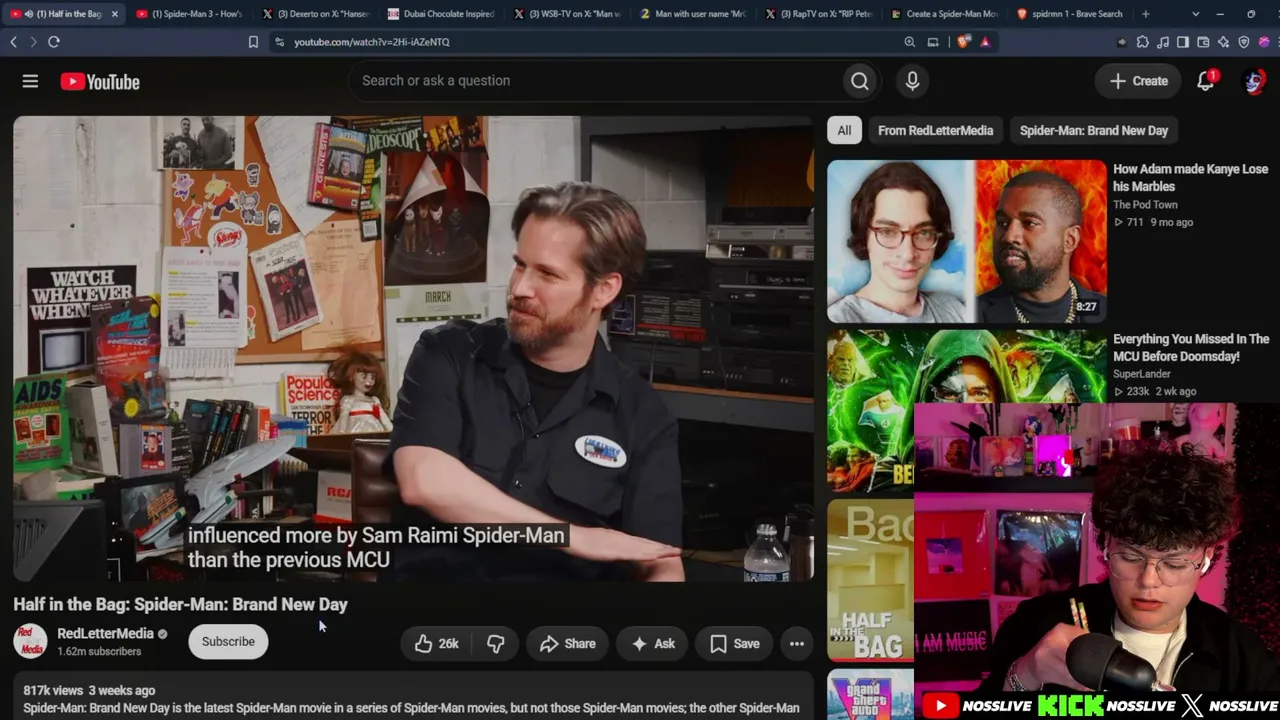Click the Ask button

coord(653,644)
